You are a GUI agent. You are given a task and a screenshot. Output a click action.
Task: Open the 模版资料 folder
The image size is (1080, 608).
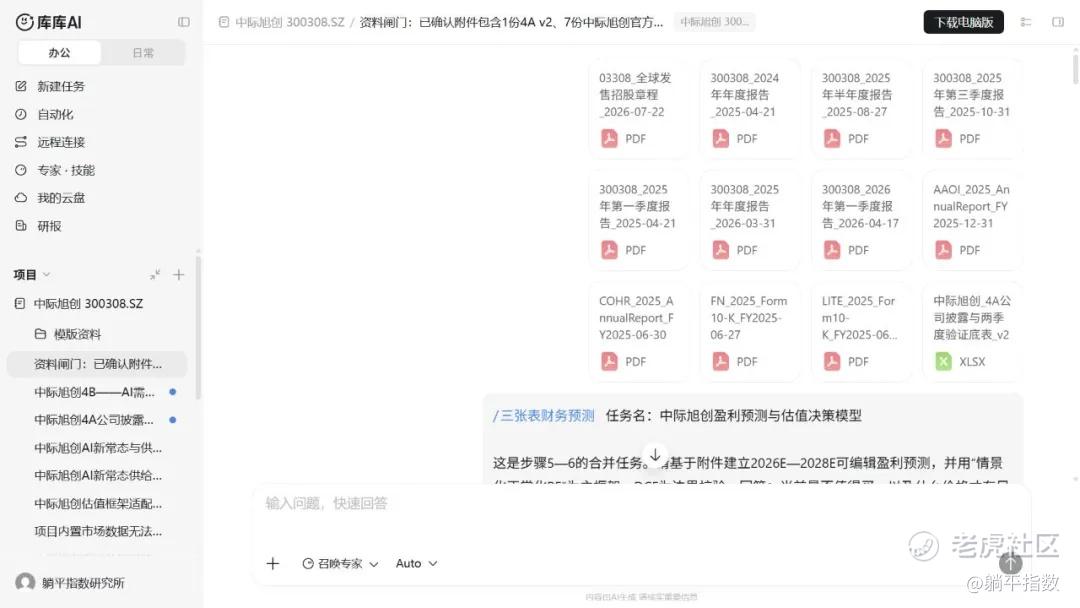77,334
